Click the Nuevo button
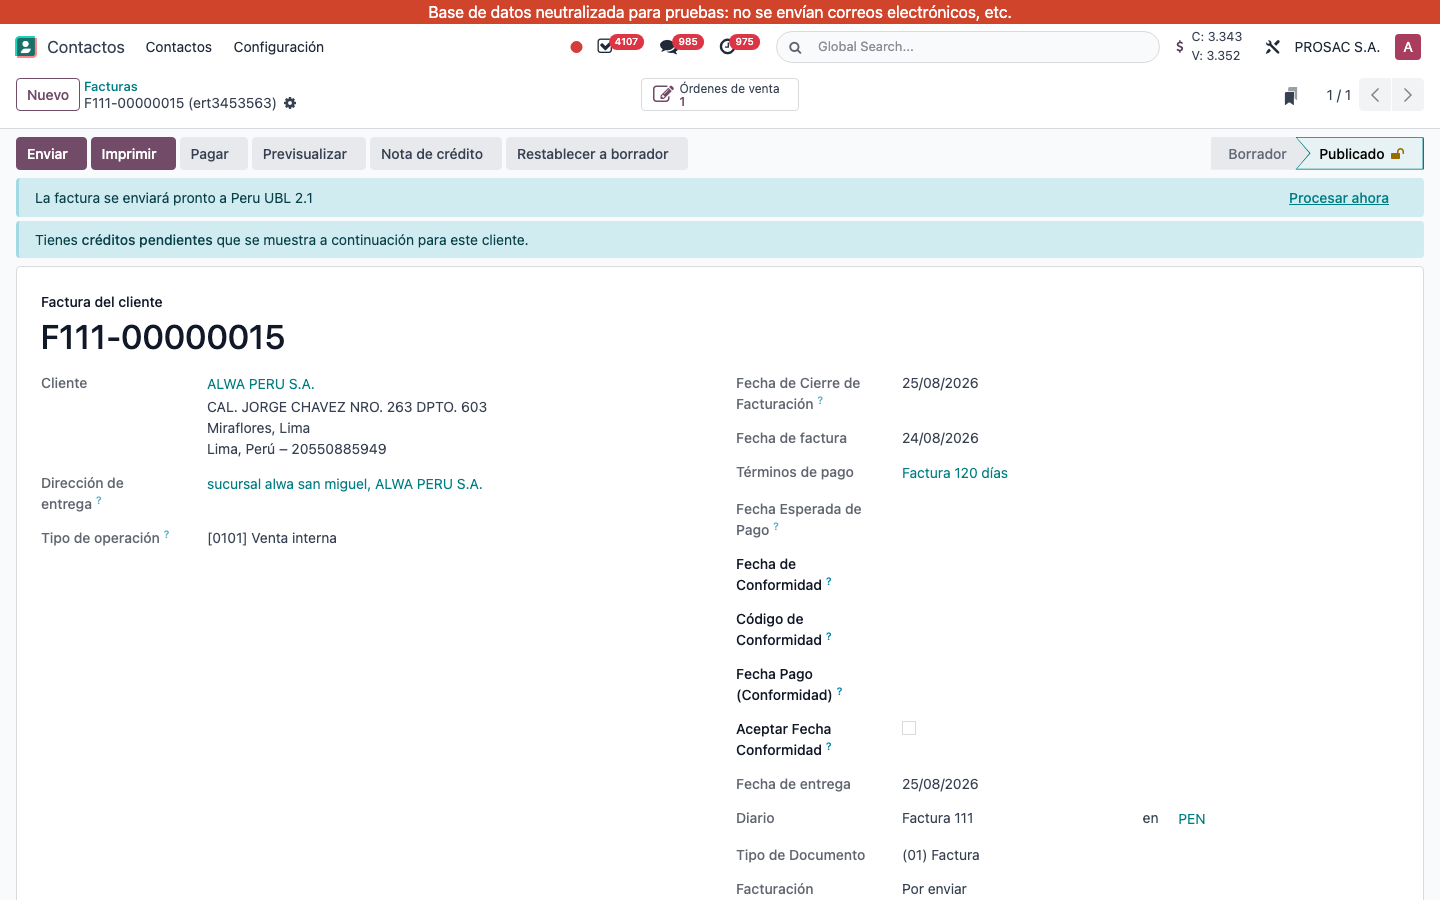Viewport: 1440px width, 900px height. 48,95
